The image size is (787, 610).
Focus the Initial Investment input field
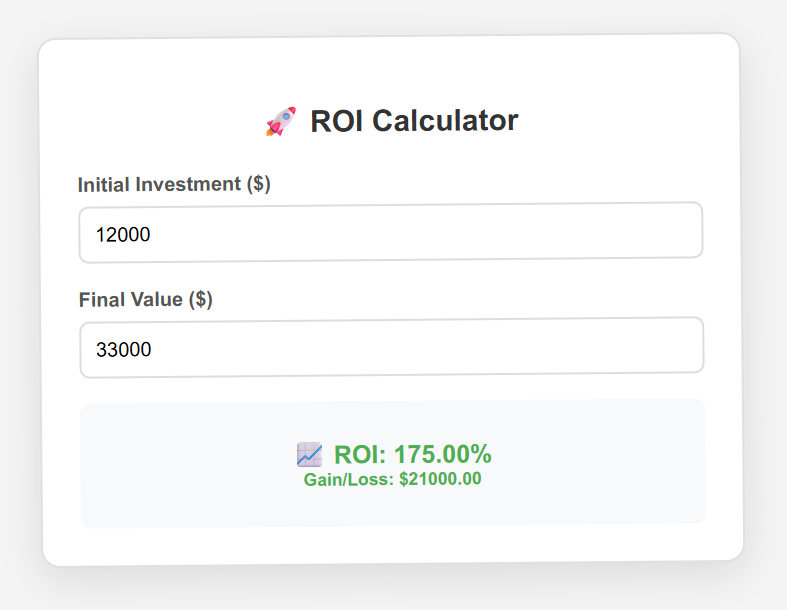(x=390, y=232)
